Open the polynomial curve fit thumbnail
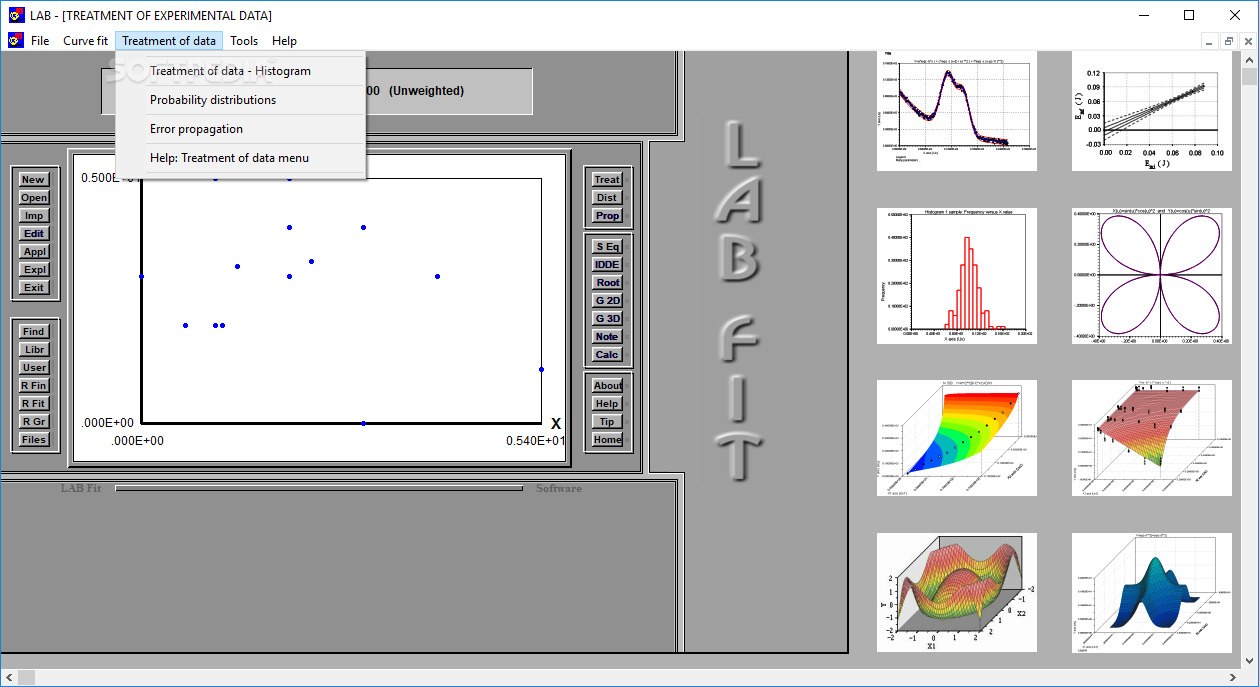 click(956, 111)
